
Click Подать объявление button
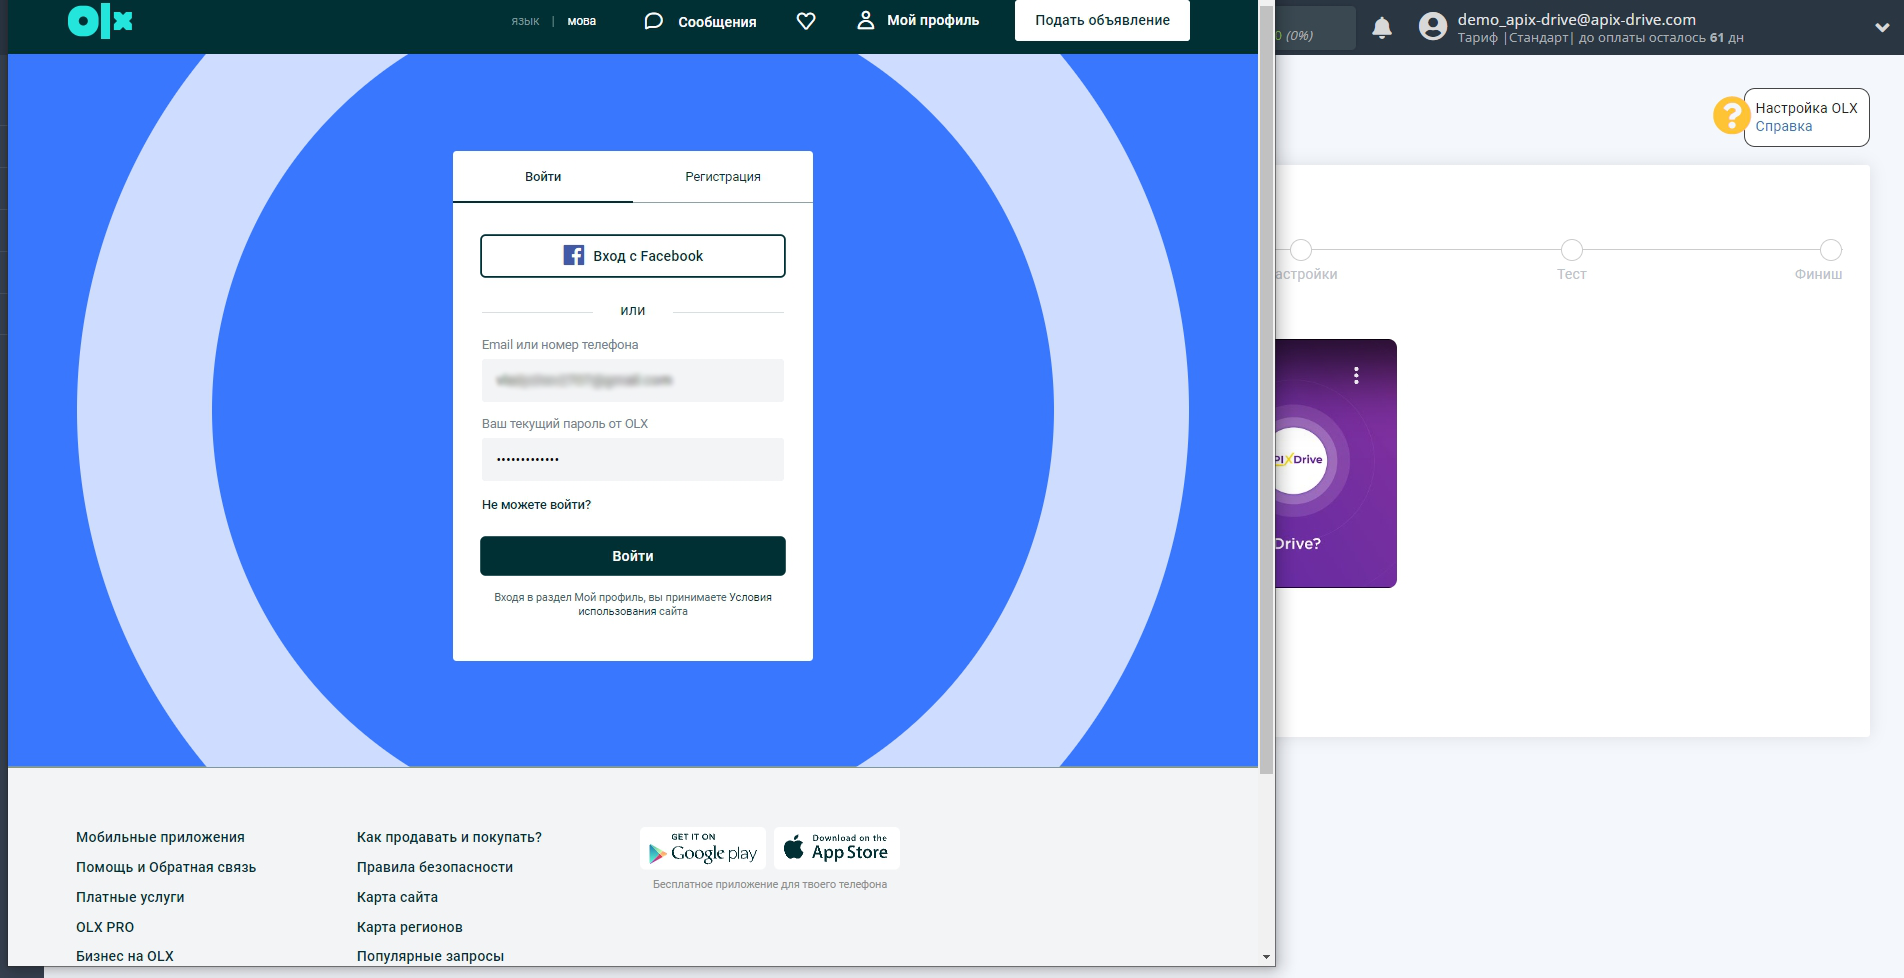tap(1102, 20)
